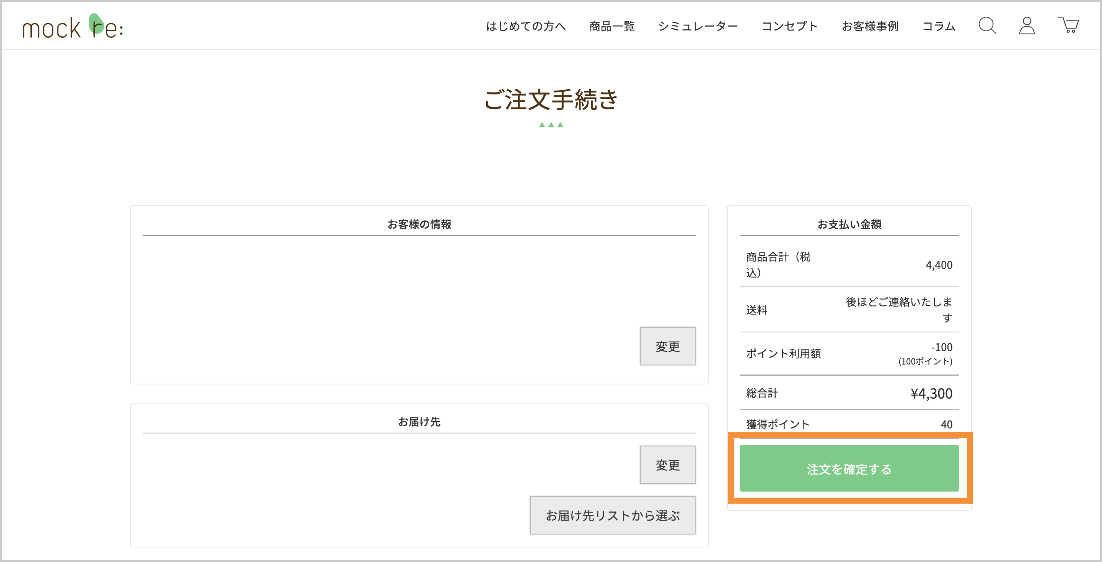Open the コラム navigation link
The width and height of the screenshot is (1102, 563).
tap(939, 27)
